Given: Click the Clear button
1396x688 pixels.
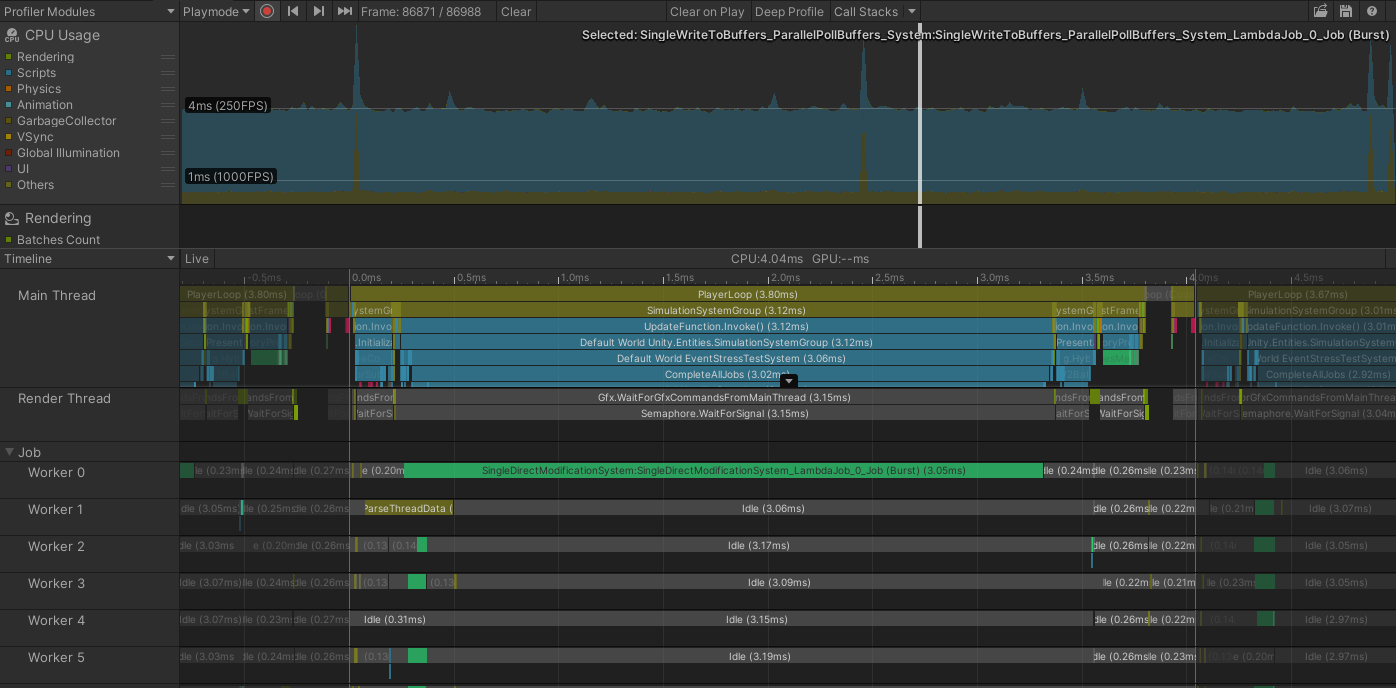Looking at the screenshot, I should coord(516,11).
